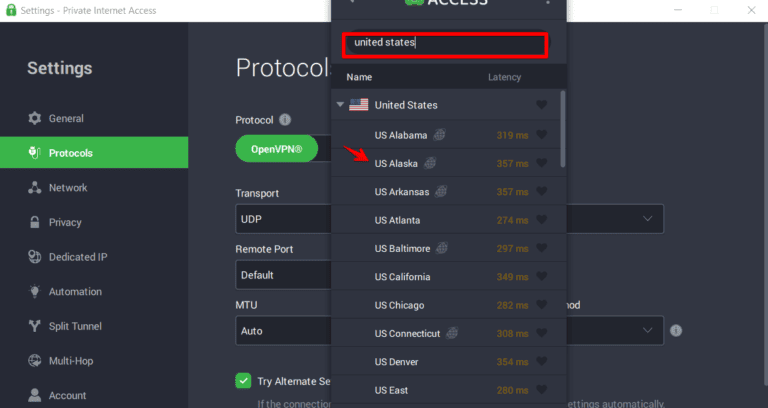Image resolution: width=768 pixels, height=408 pixels.
Task: Click the Network icon in sidebar
Action: [x=35, y=188]
